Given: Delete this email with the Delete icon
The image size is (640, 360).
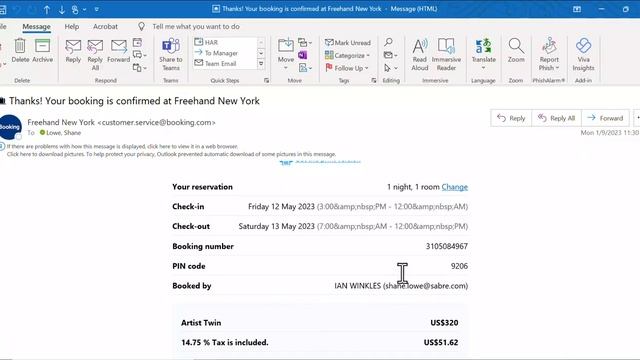Looking at the screenshot, I should coord(20,51).
